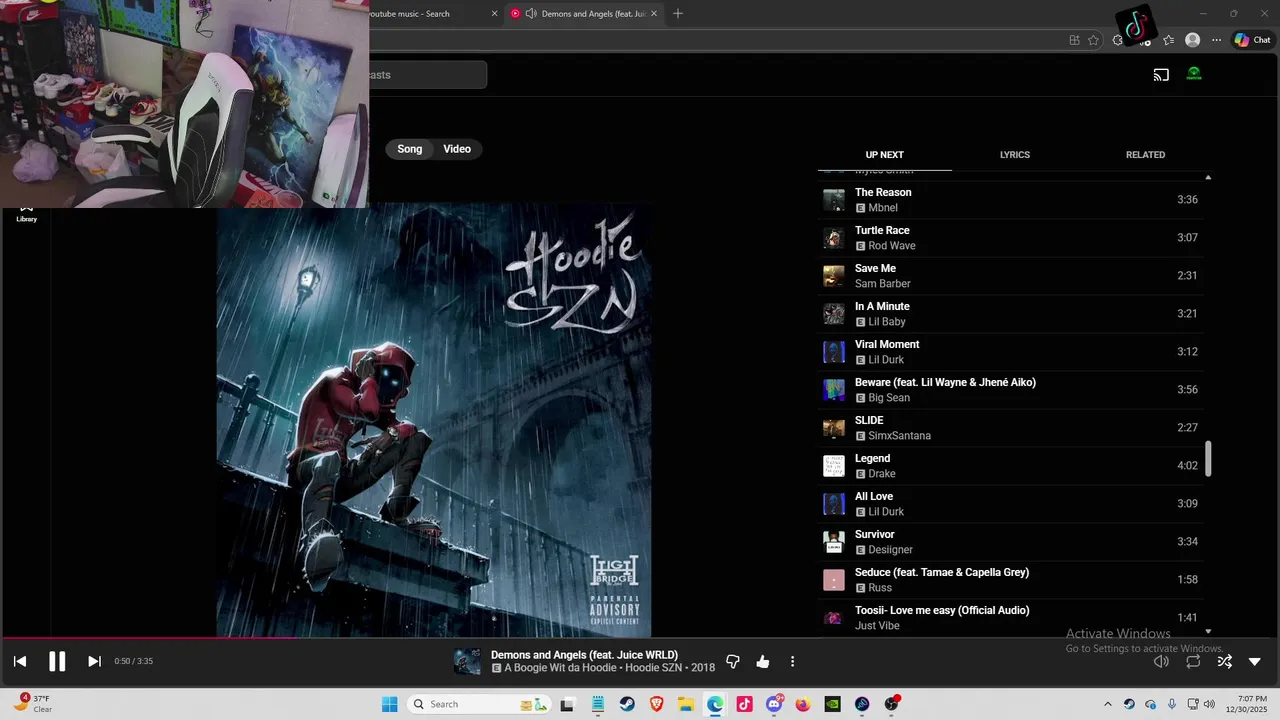Skip to the next track
This screenshot has width=1280, height=720.
click(x=94, y=661)
